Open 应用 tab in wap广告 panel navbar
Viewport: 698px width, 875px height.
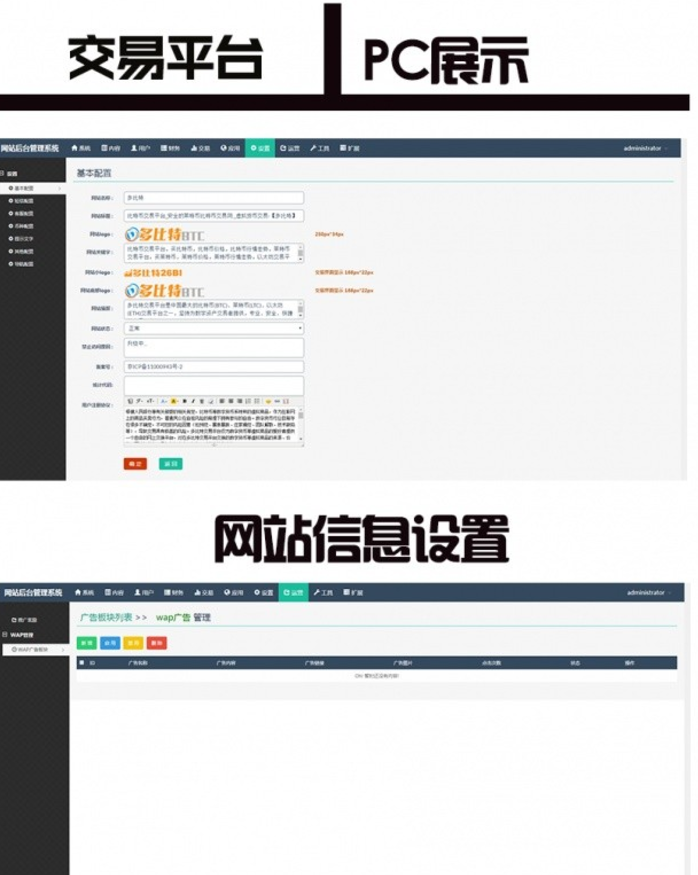(x=234, y=592)
